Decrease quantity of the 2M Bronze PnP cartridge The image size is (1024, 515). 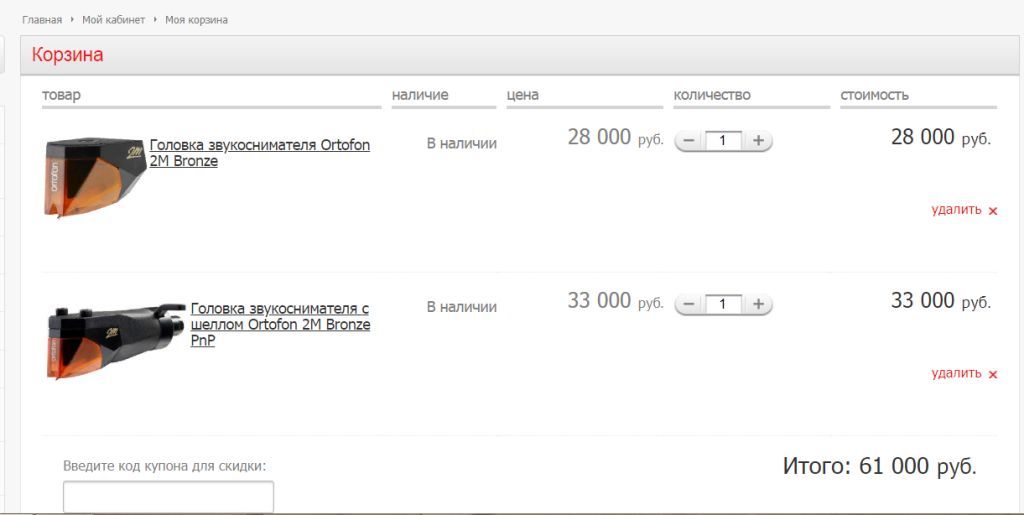click(689, 304)
